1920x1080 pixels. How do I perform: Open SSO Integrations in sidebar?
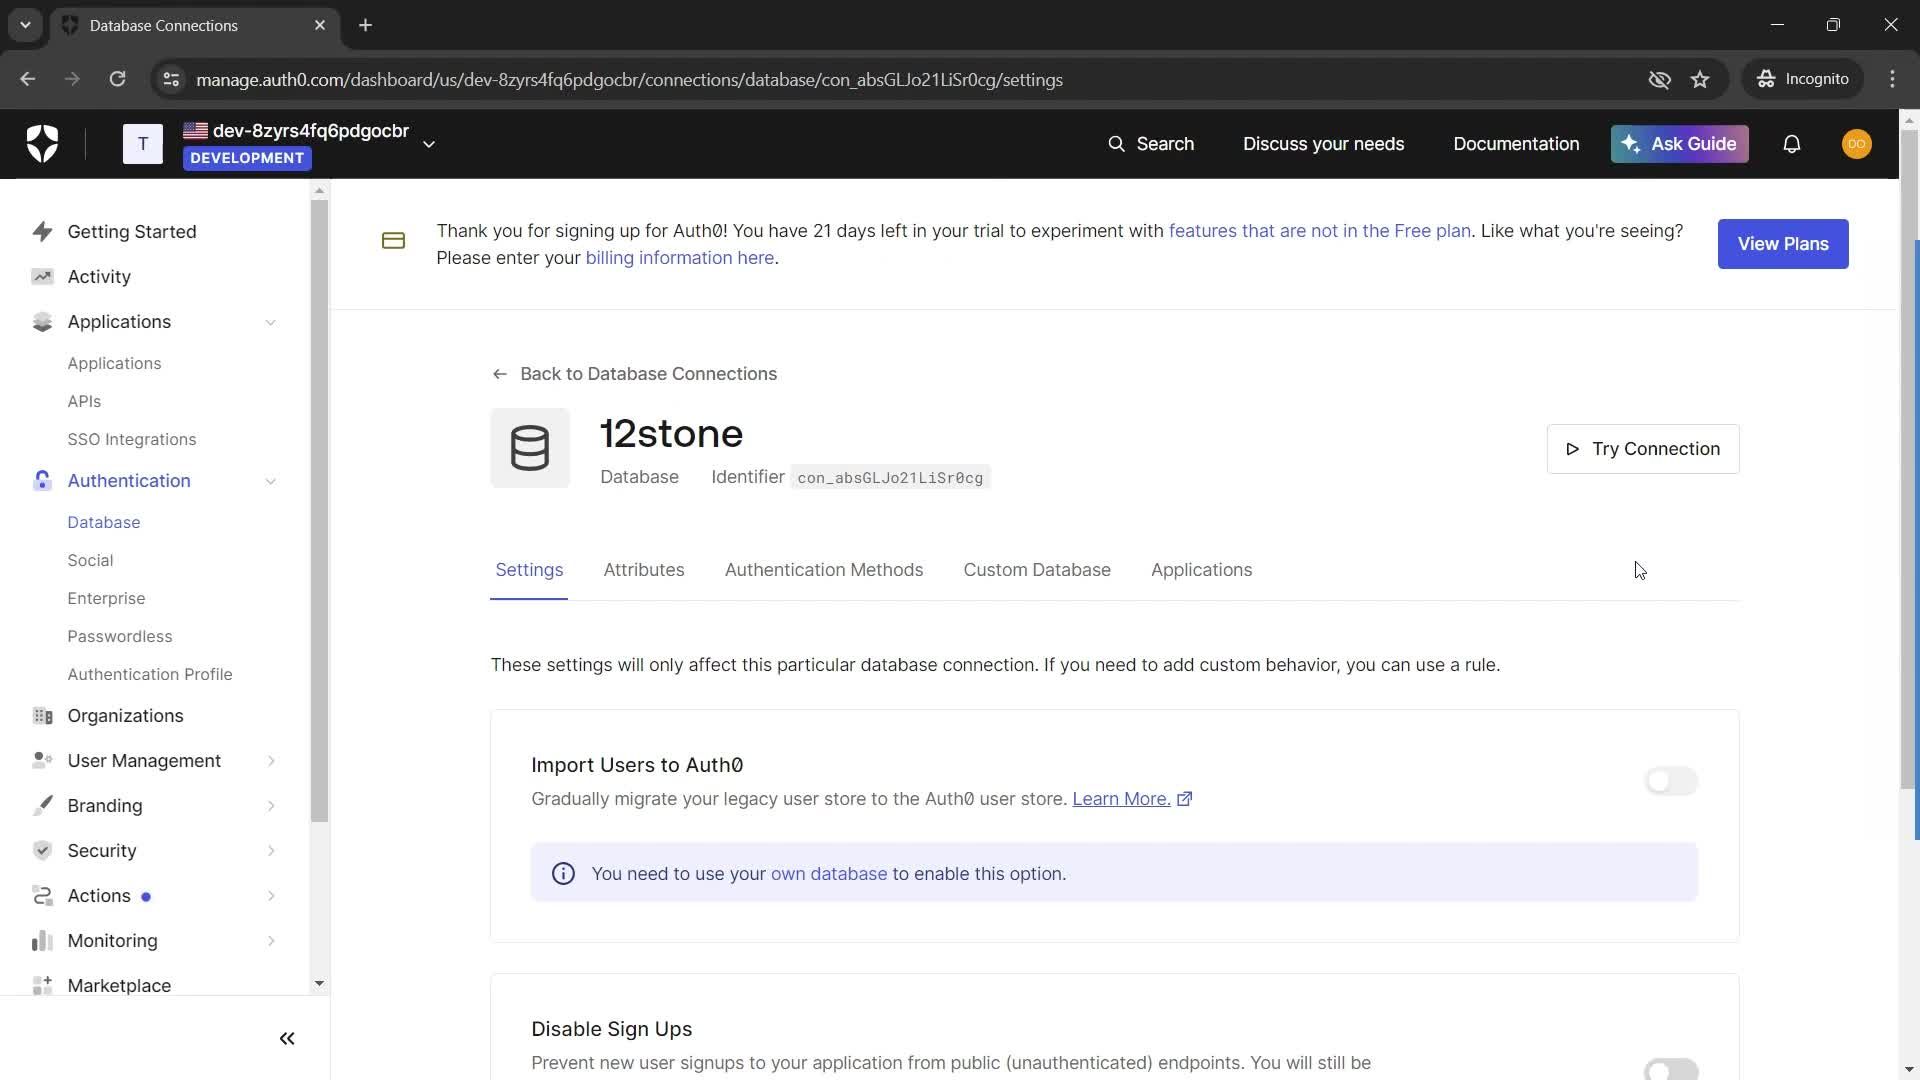pos(132,440)
